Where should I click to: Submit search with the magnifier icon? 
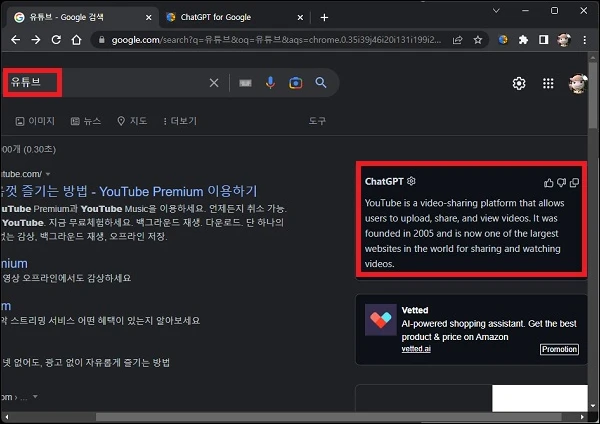[321, 83]
